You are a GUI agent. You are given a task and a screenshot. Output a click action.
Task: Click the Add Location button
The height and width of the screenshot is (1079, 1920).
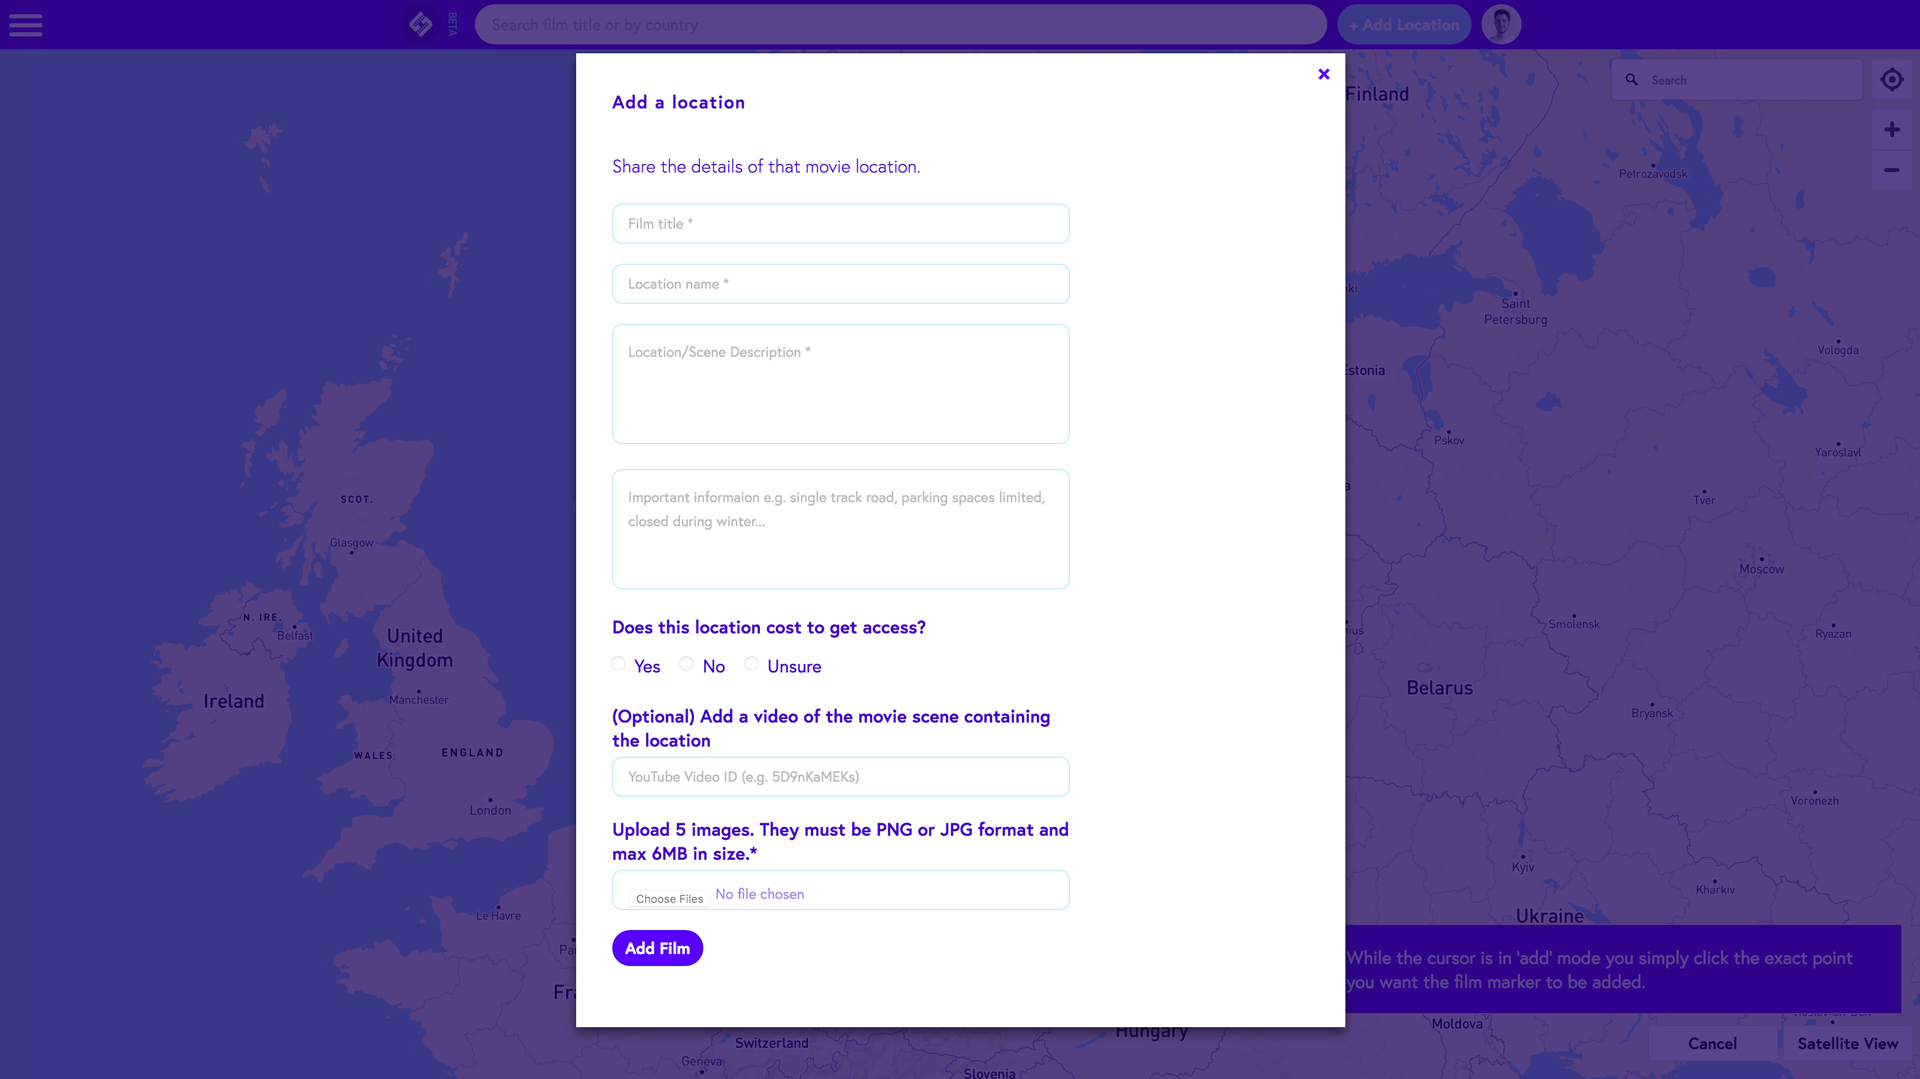coord(1404,25)
